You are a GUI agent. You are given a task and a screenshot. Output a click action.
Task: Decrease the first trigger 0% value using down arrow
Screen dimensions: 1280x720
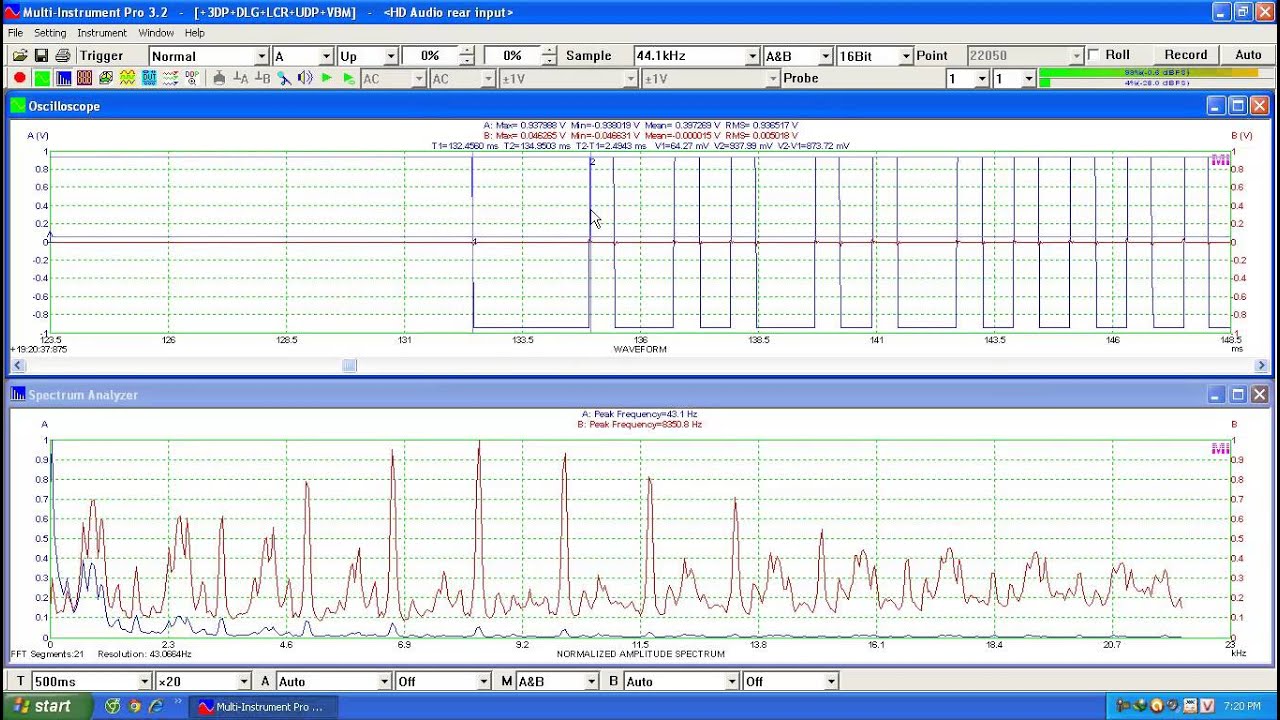click(465, 61)
